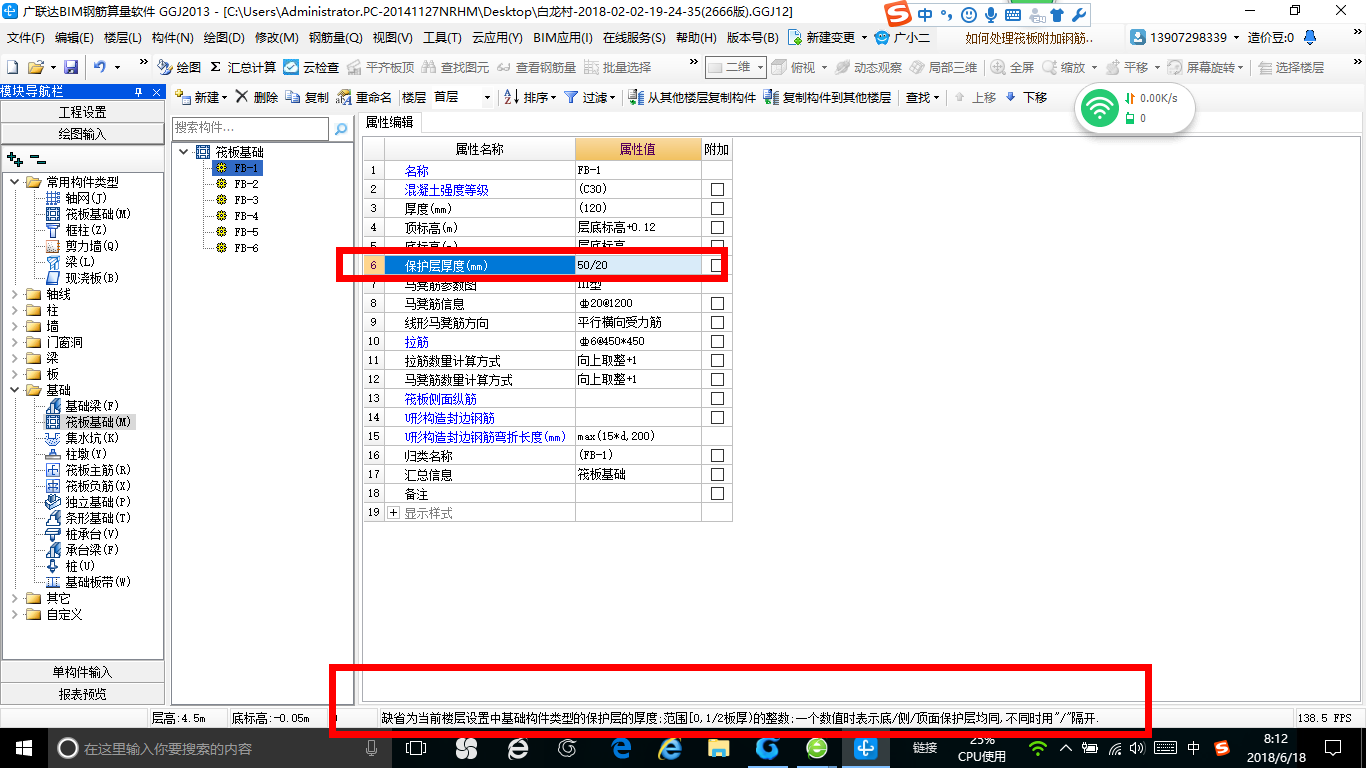Click 全屏 full screen tool
The width and height of the screenshot is (1366, 768).
pyautogui.click(x=1012, y=67)
